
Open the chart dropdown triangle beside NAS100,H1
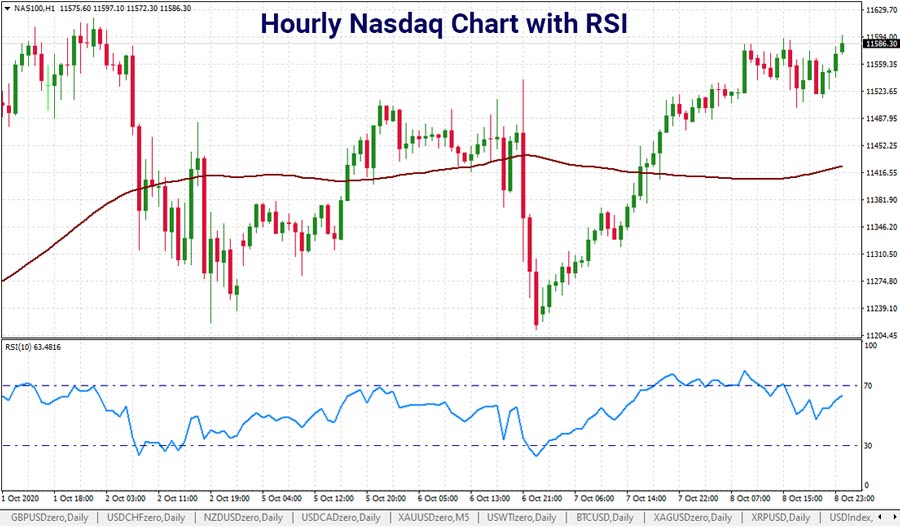[x=7, y=9]
